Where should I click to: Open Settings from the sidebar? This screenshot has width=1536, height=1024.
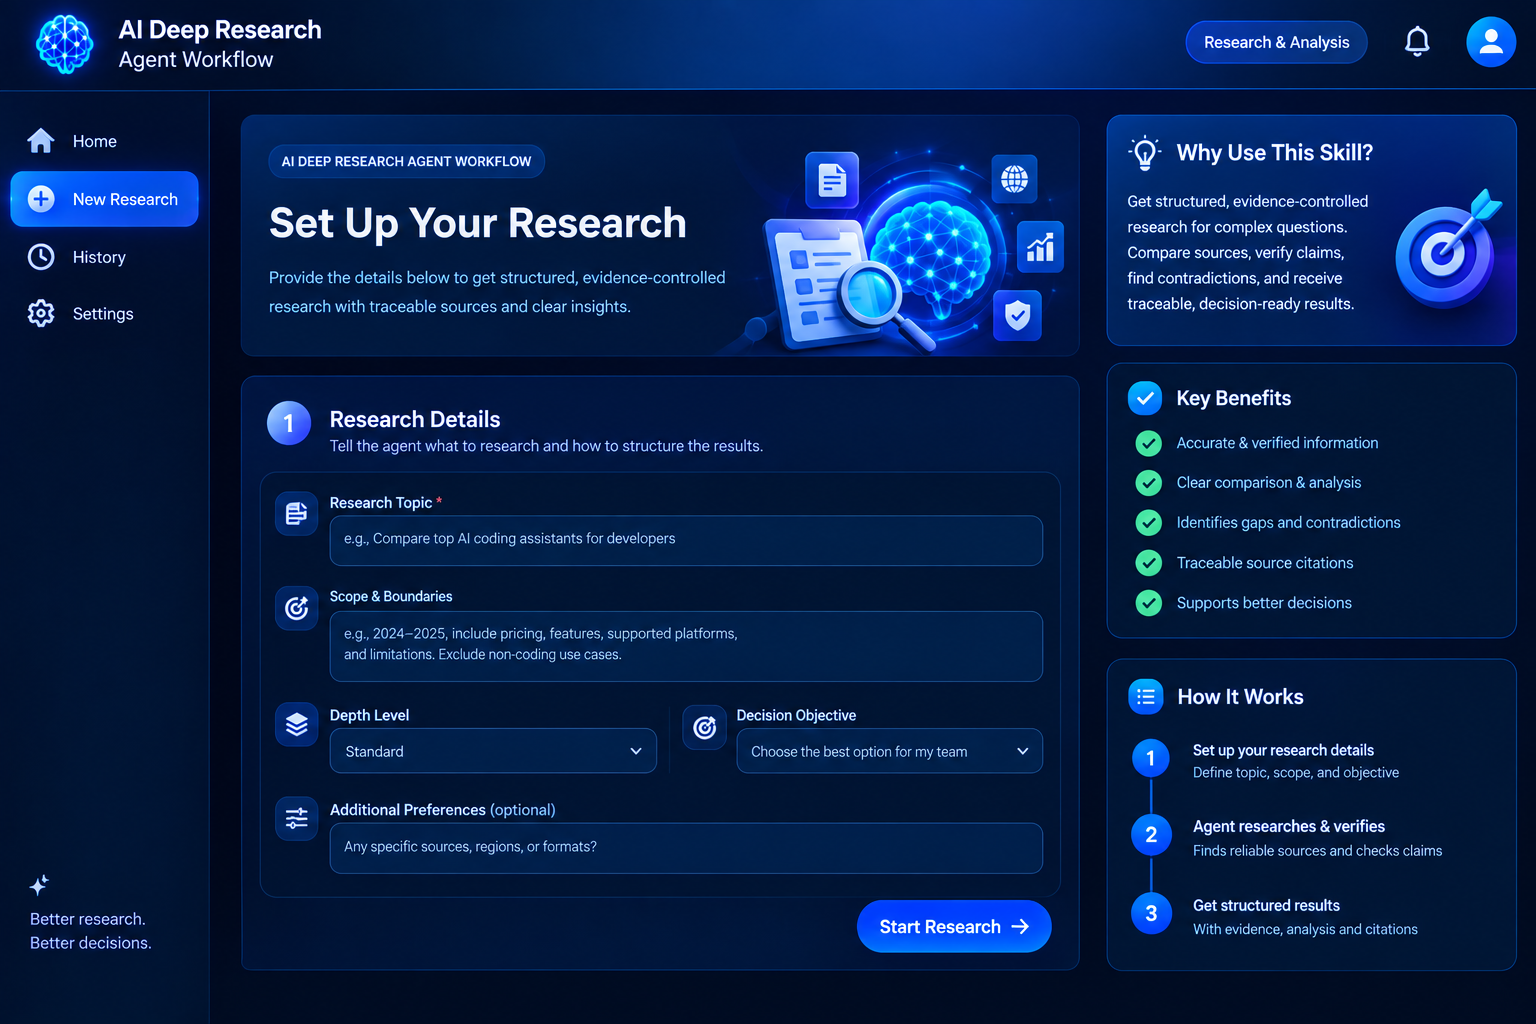[104, 313]
